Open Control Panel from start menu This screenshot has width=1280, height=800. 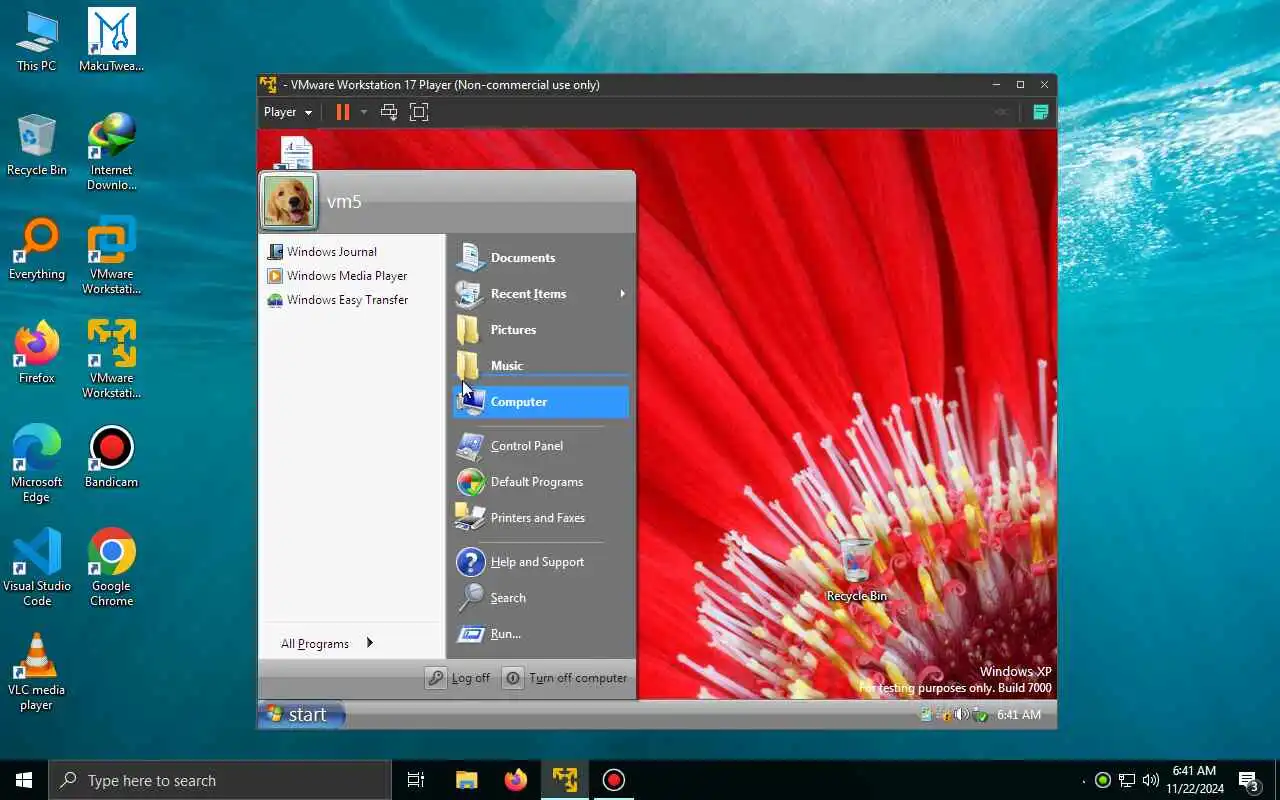click(x=541, y=446)
